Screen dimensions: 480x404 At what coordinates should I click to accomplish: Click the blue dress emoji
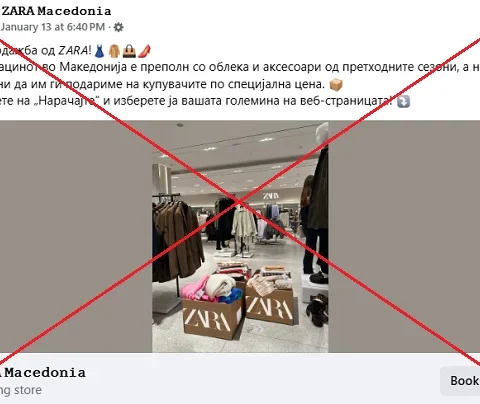(x=99, y=51)
